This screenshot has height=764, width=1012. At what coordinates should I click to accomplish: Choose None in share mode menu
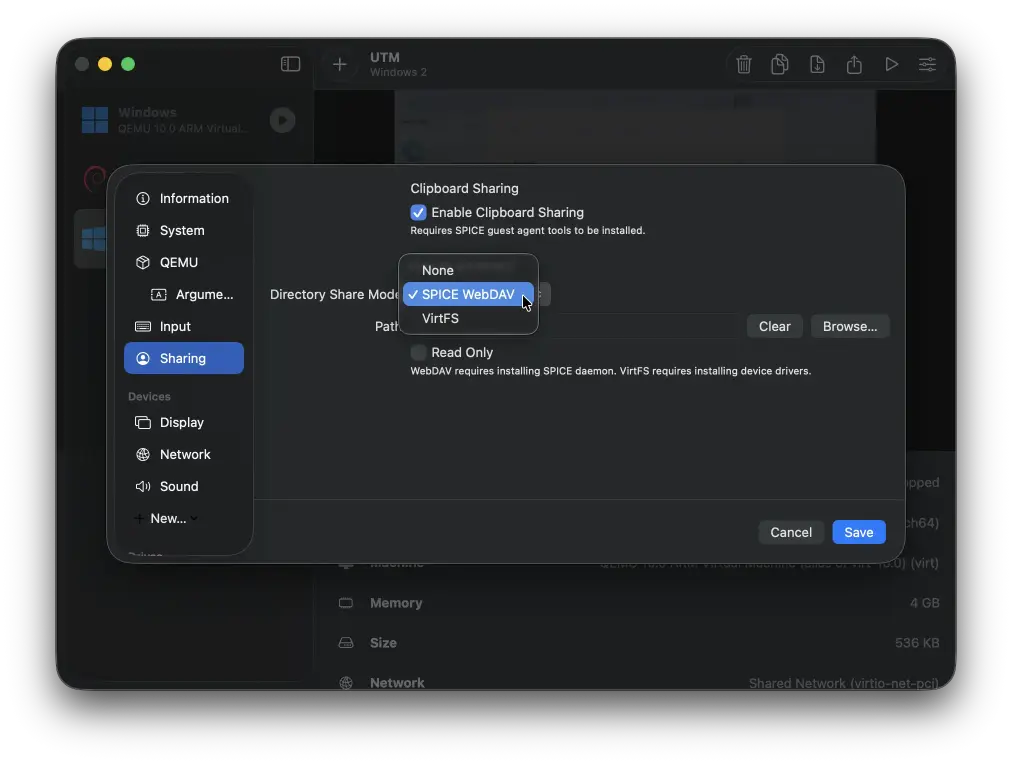(x=469, y=270)
